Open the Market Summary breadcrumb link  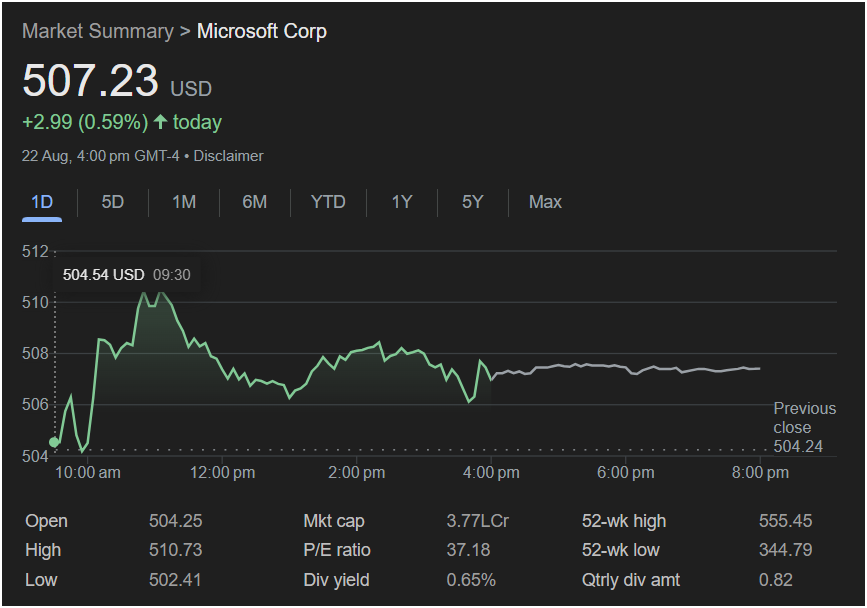[x=97, y=31]
